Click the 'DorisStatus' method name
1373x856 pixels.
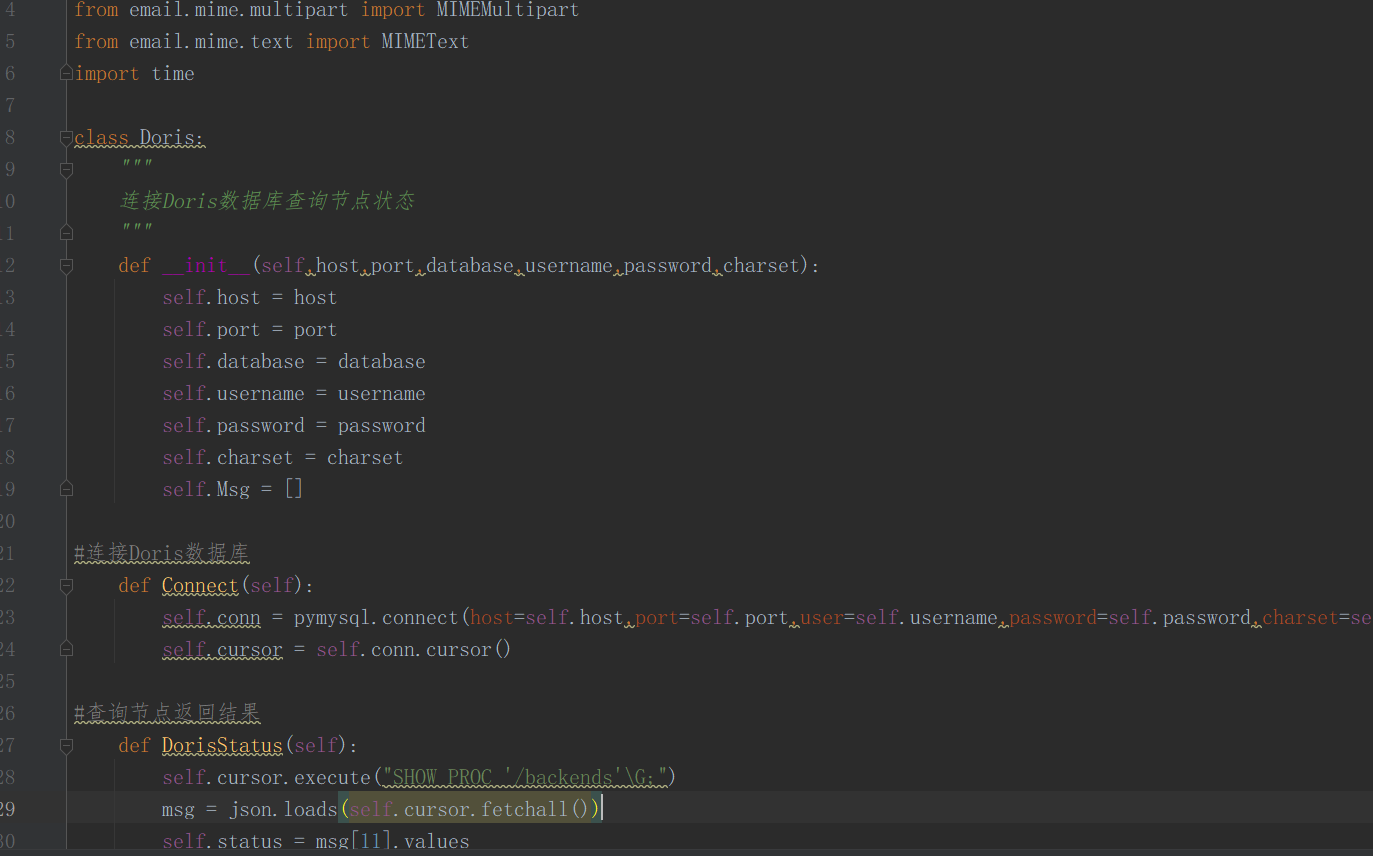coord(222,745)
